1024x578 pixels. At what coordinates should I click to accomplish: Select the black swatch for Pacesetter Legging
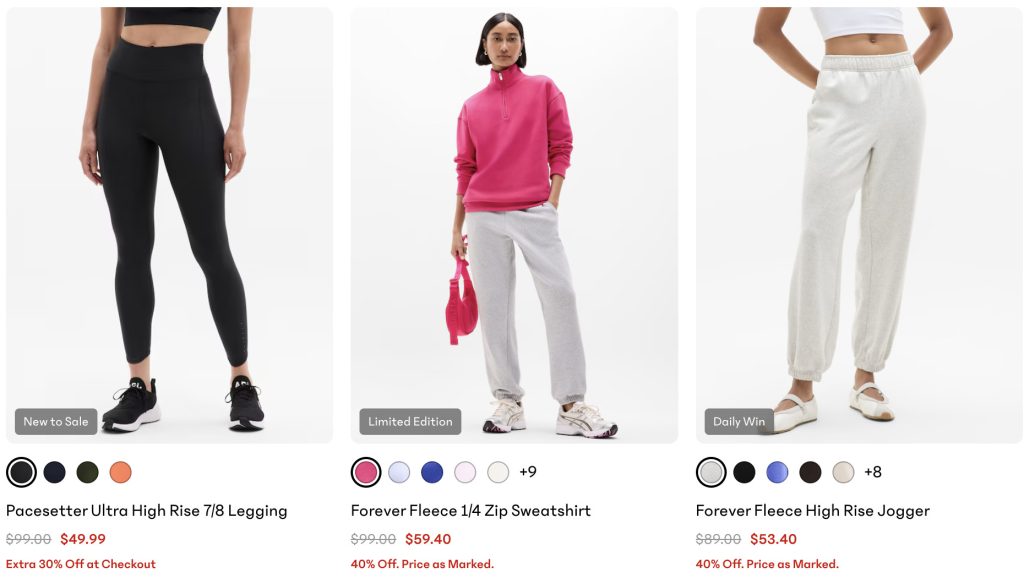[22, 472]
